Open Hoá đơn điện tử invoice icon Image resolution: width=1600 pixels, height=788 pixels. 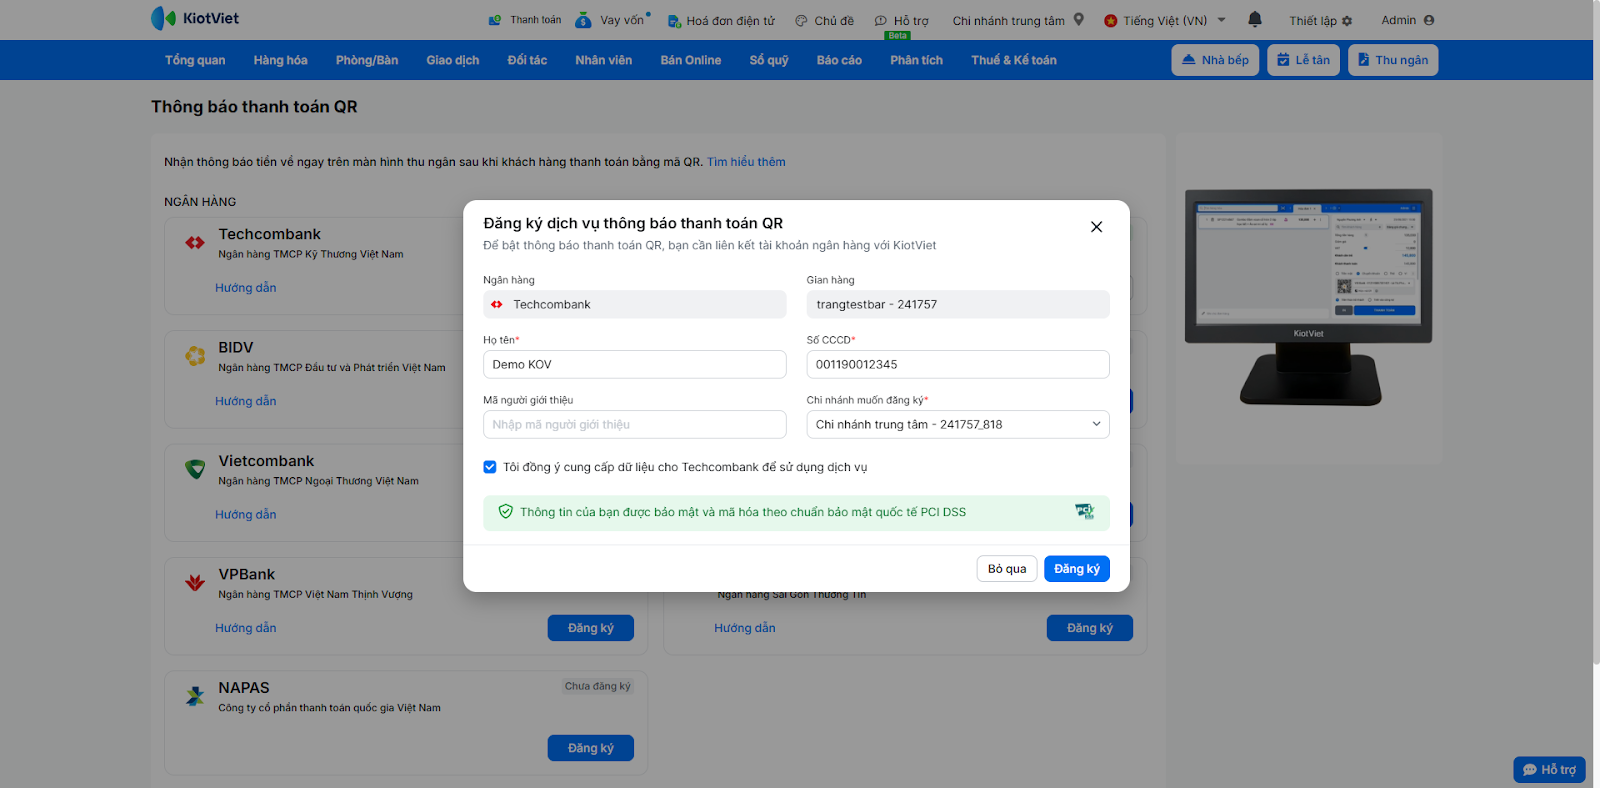(x=674, y=21)
